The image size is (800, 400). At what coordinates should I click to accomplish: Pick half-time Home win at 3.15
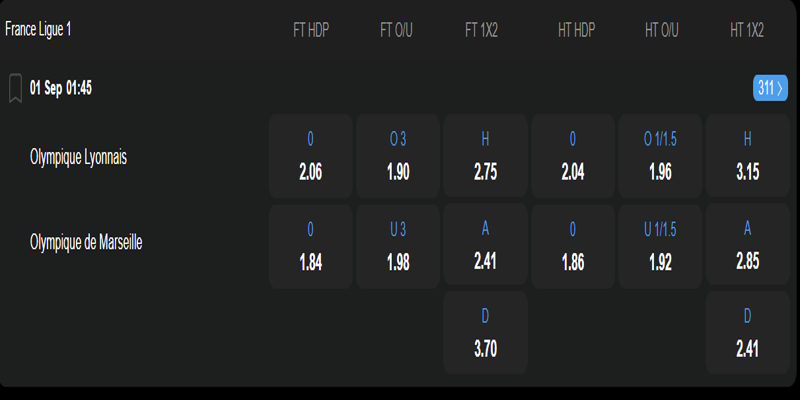(x=748, y=156)
